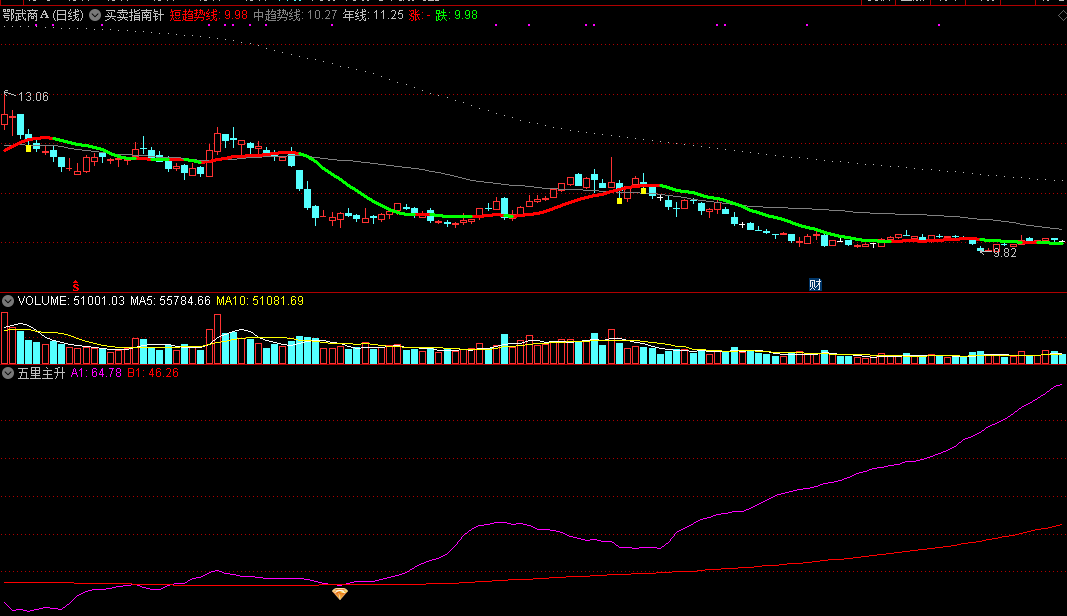The height and width of the screenshot is (616, 1067).
Task: Click the yellow MA10: 51081.69 readout
Action: pos(260,301)
